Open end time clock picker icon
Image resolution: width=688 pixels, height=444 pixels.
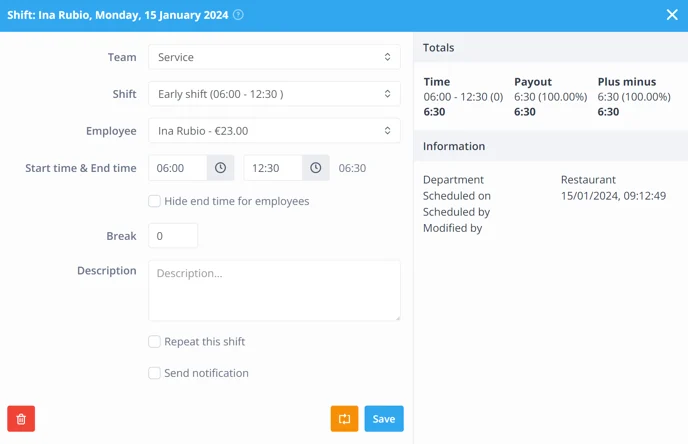(x=315, y=168)
